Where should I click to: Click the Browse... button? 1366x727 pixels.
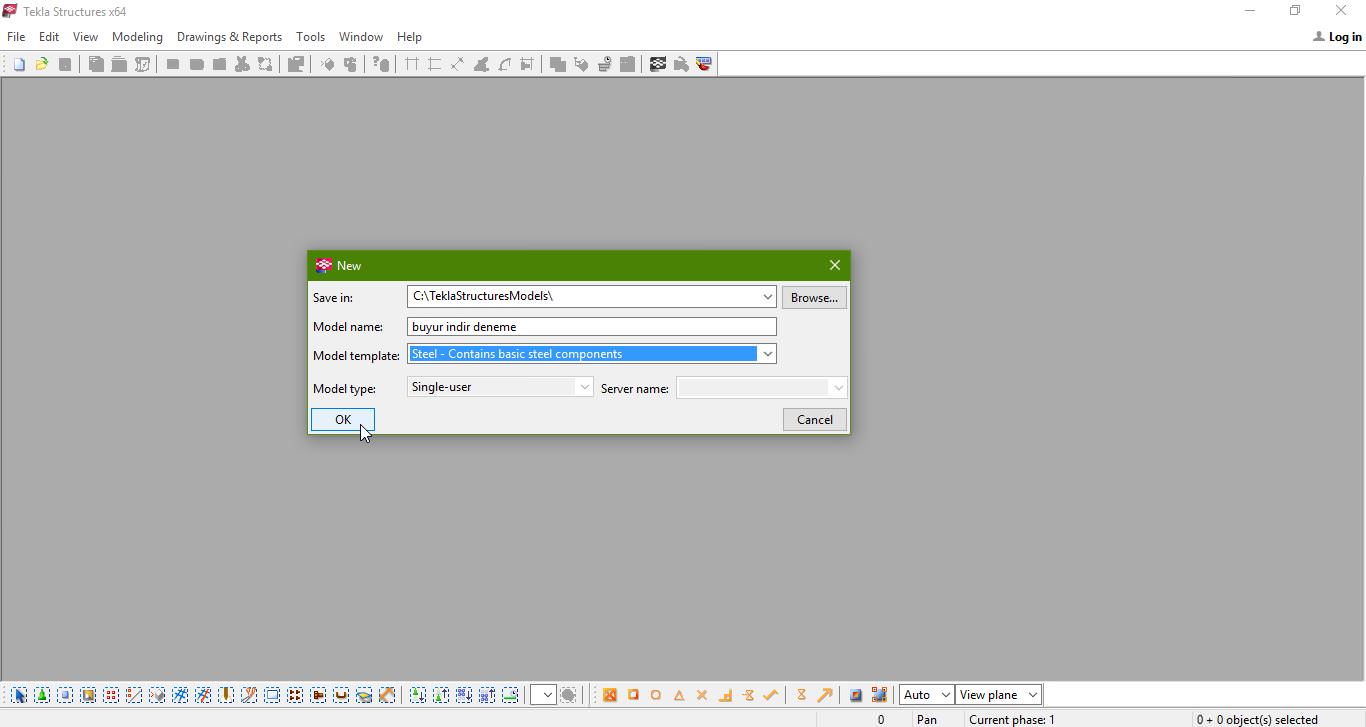[814, 298]
